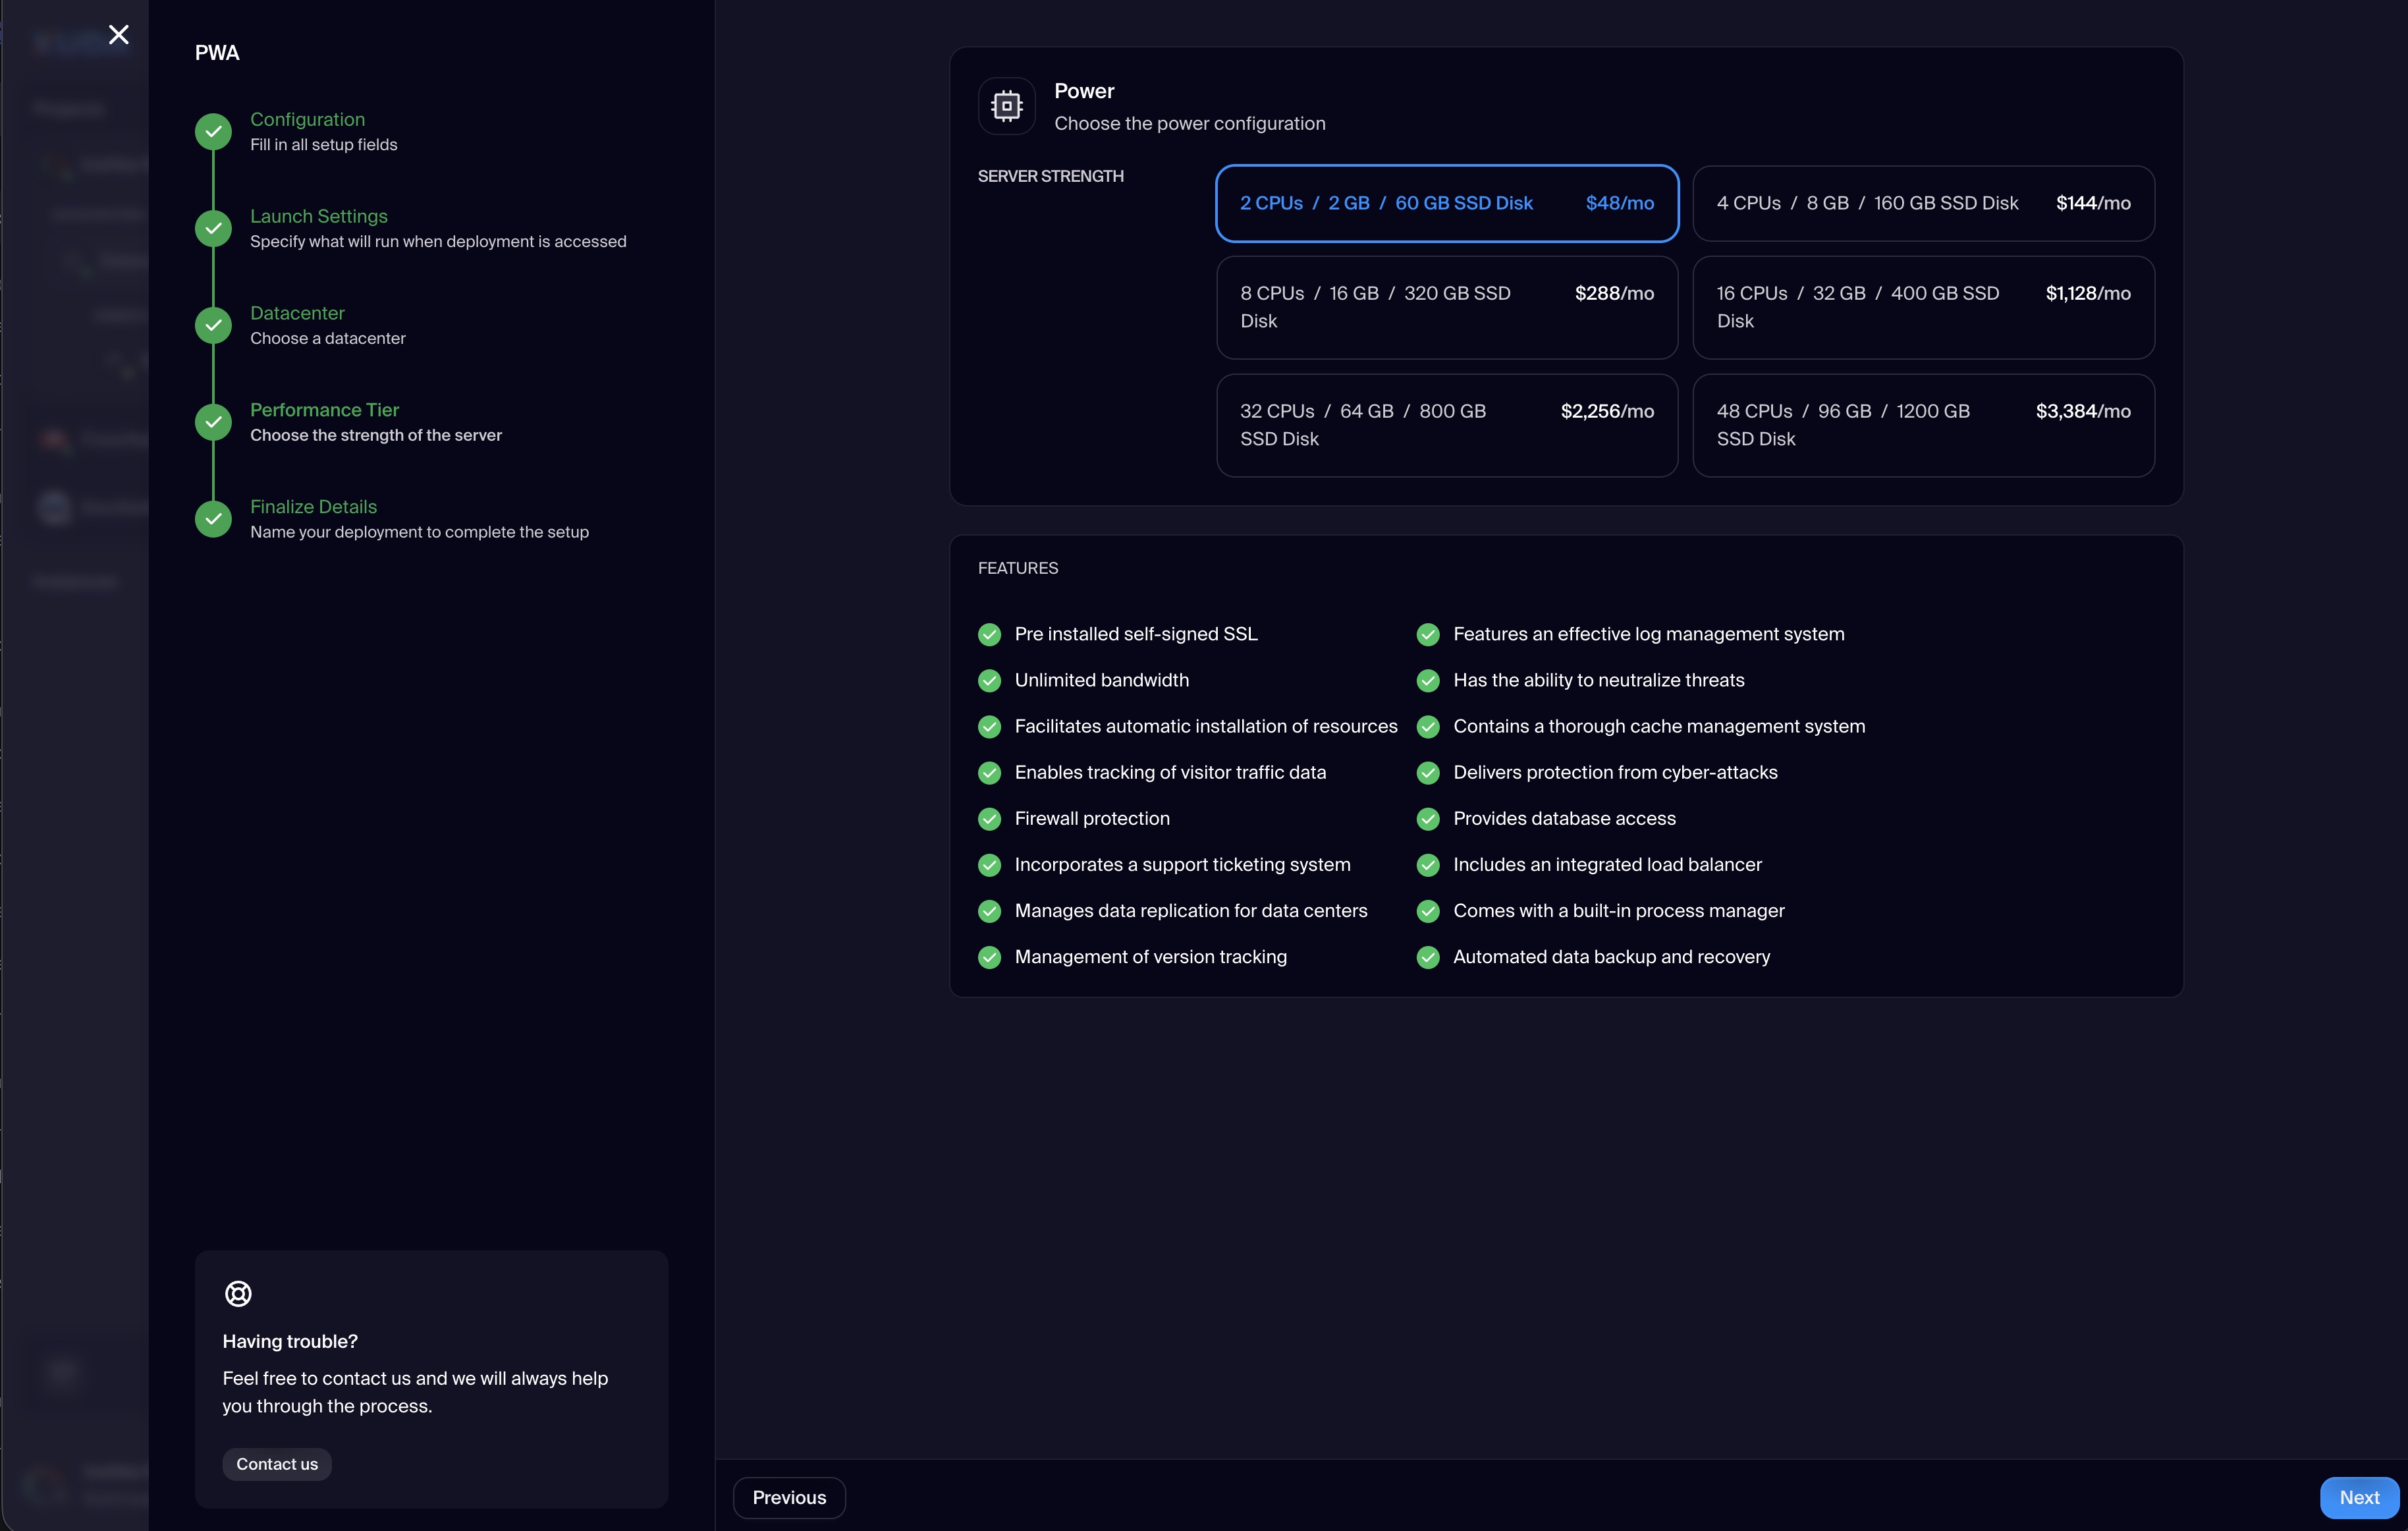
Task: Click the Finalize Details step checkmark icon
Action: (213, 519)
